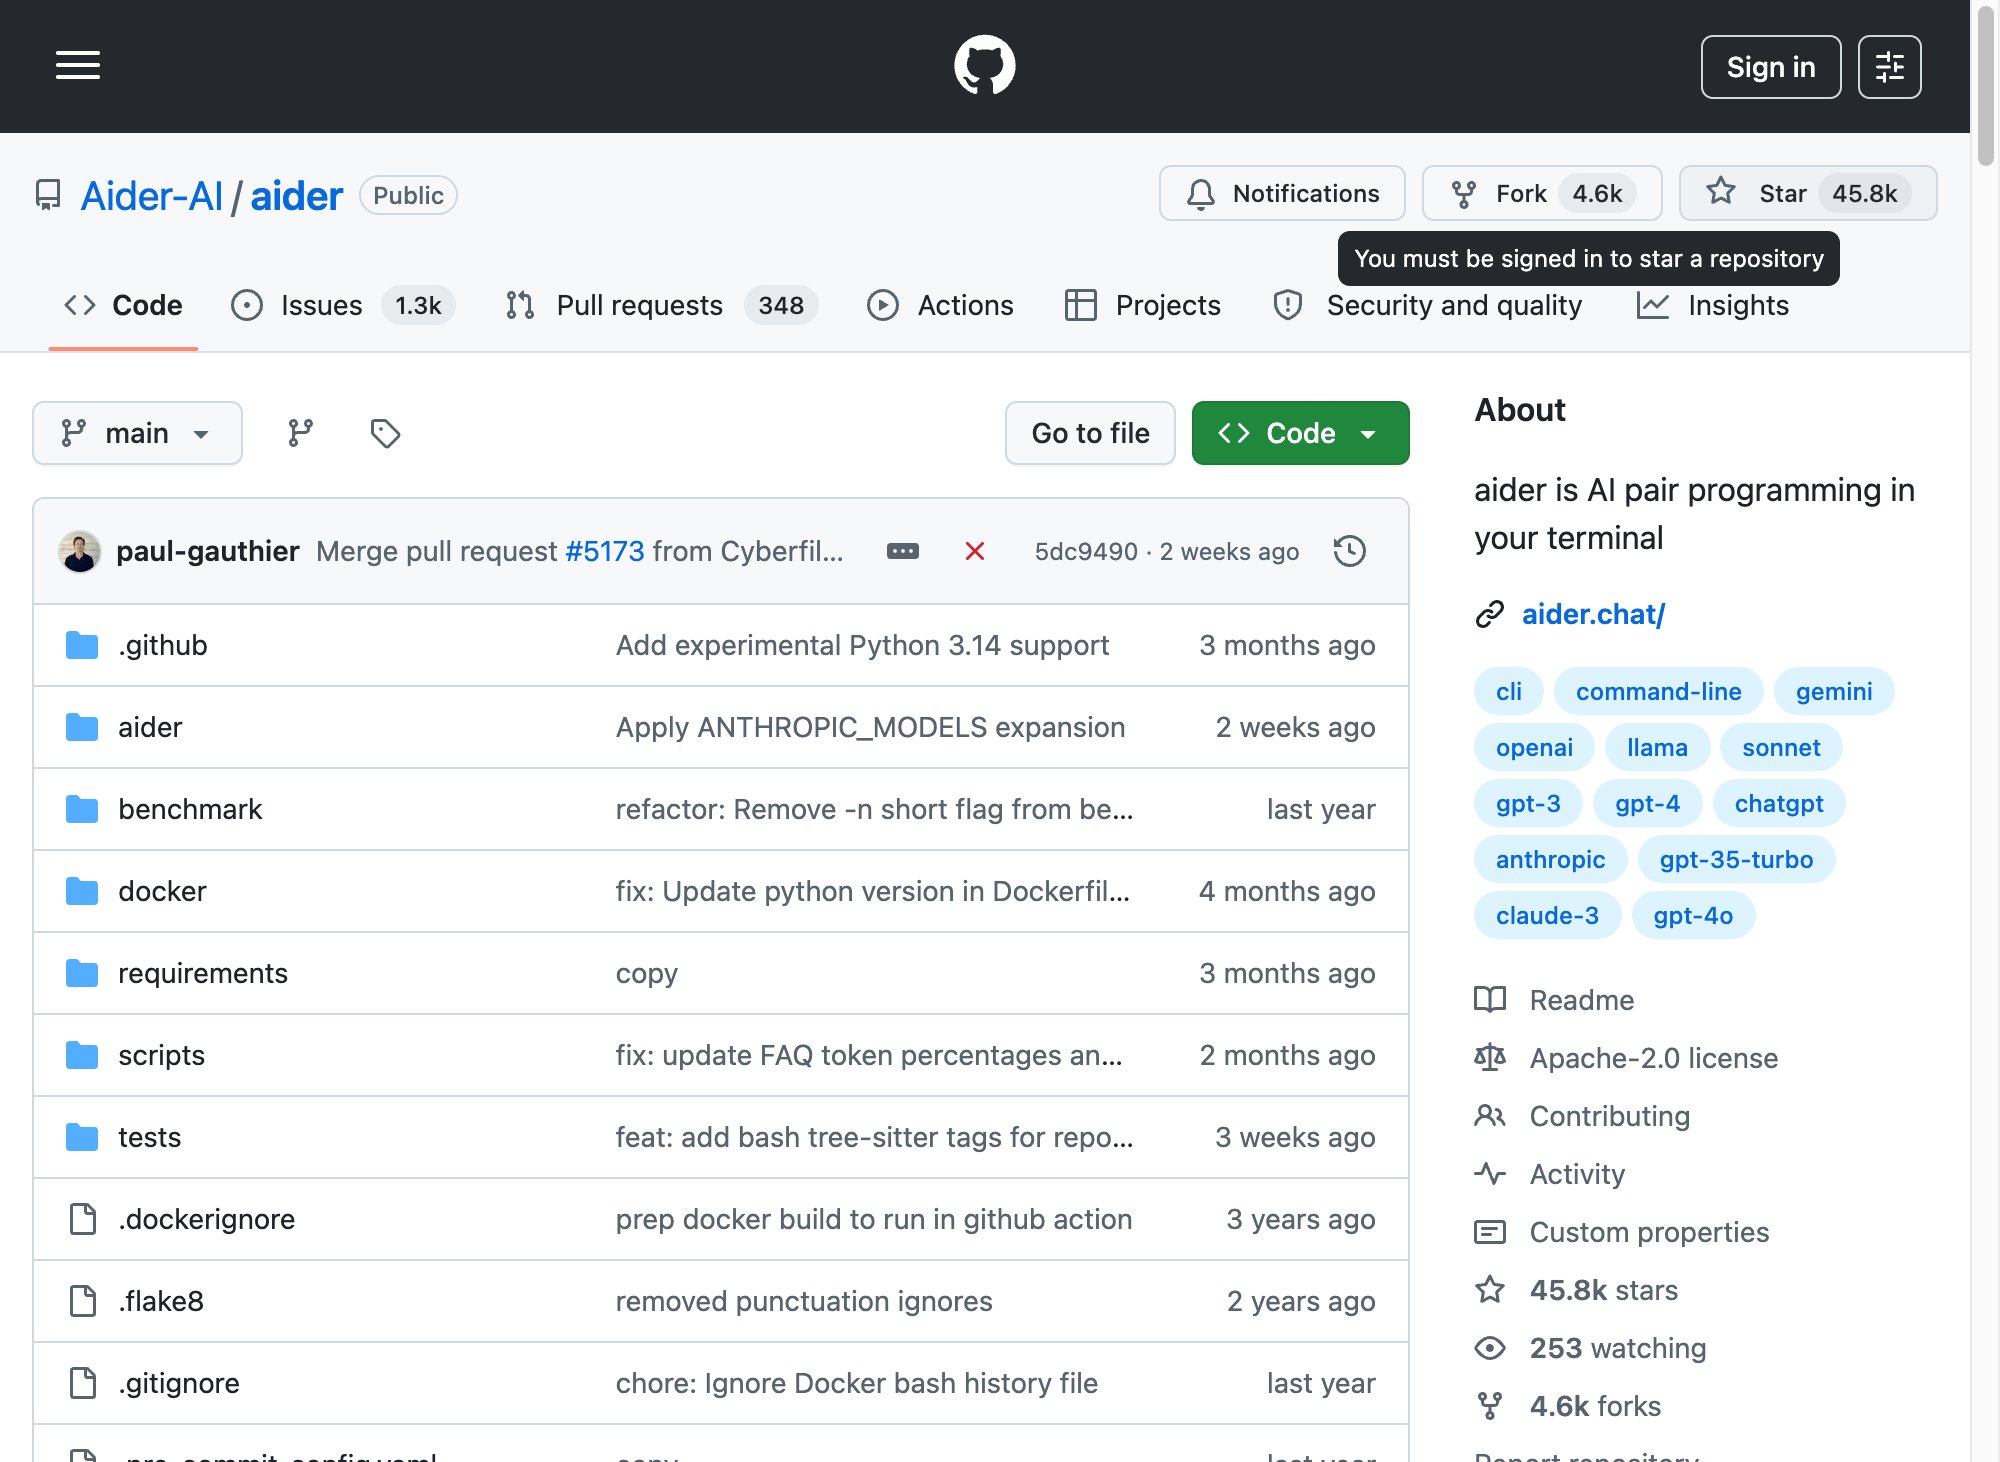Open the Apache-2.0 license link
This screenshot has height=1462, width=2000.
click(1654, 1058)
